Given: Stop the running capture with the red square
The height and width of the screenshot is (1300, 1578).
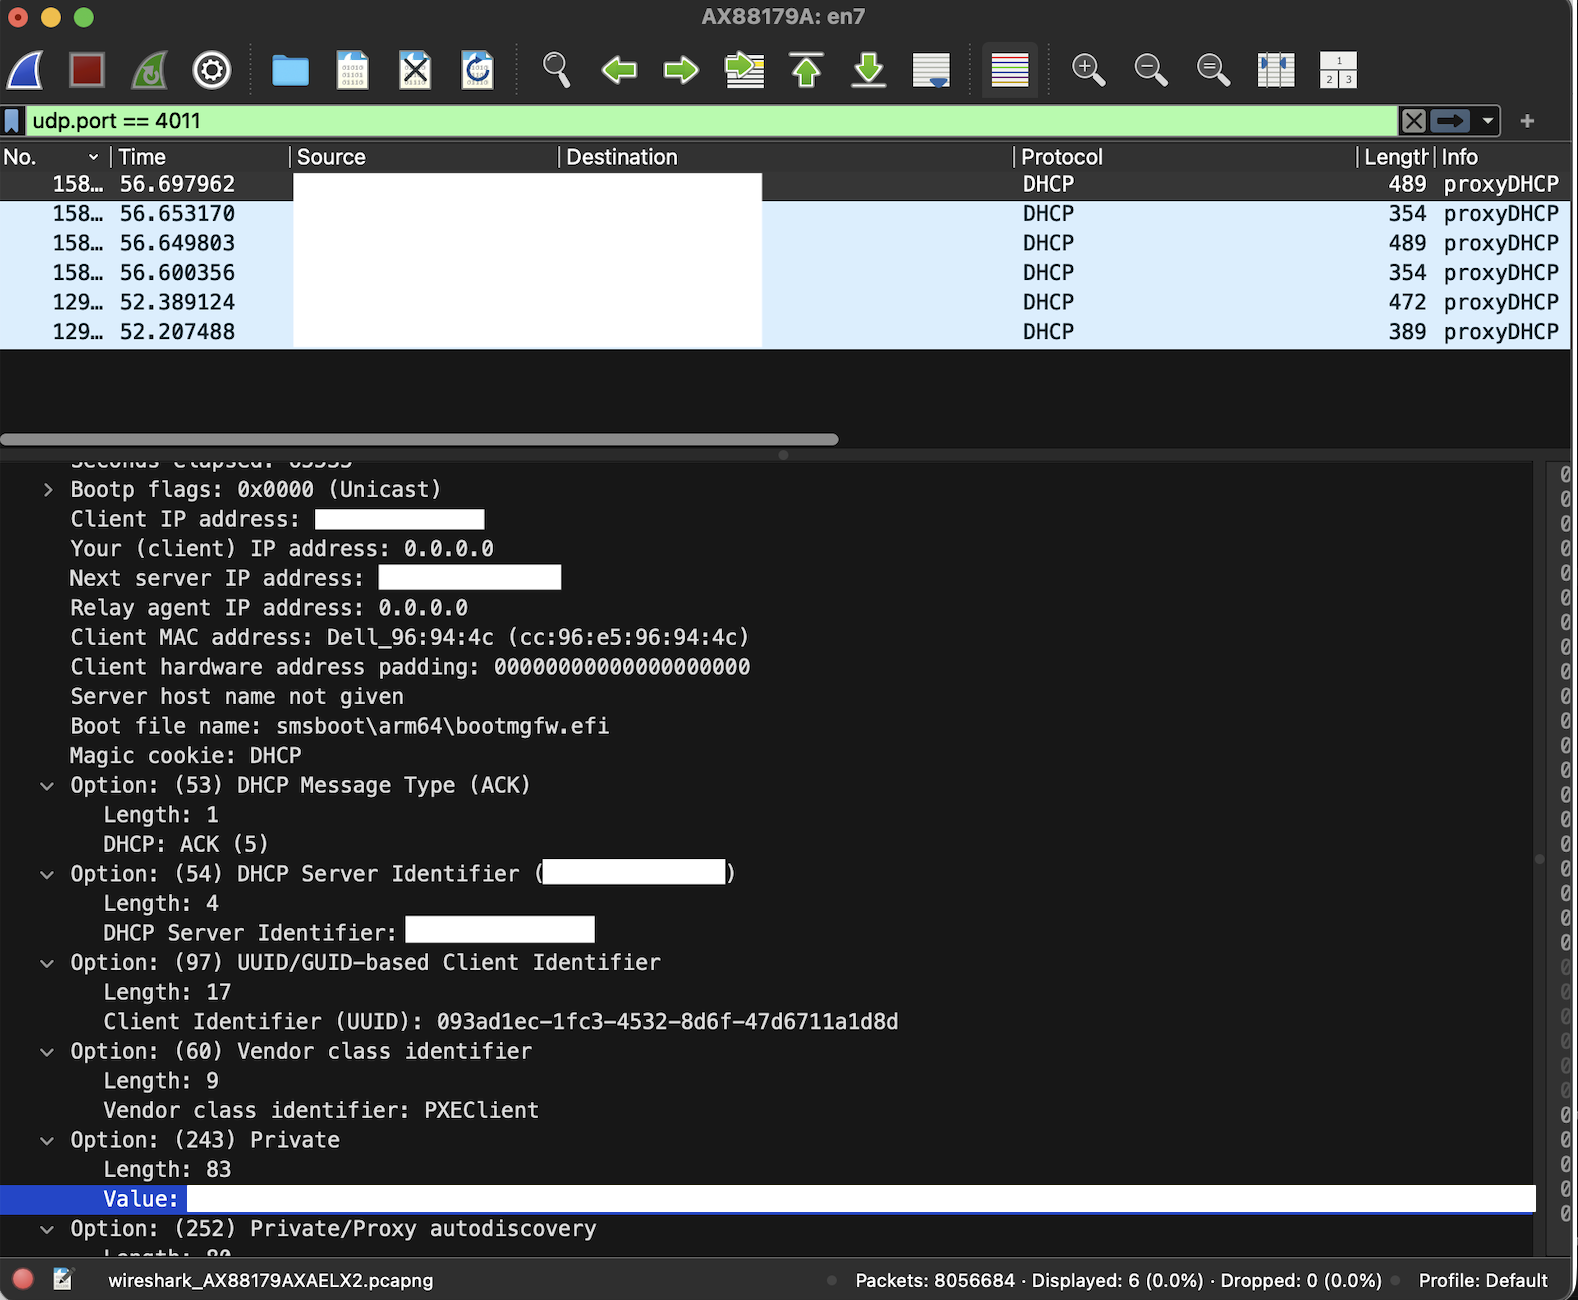Looking at the screenshot, I should 87,70.
